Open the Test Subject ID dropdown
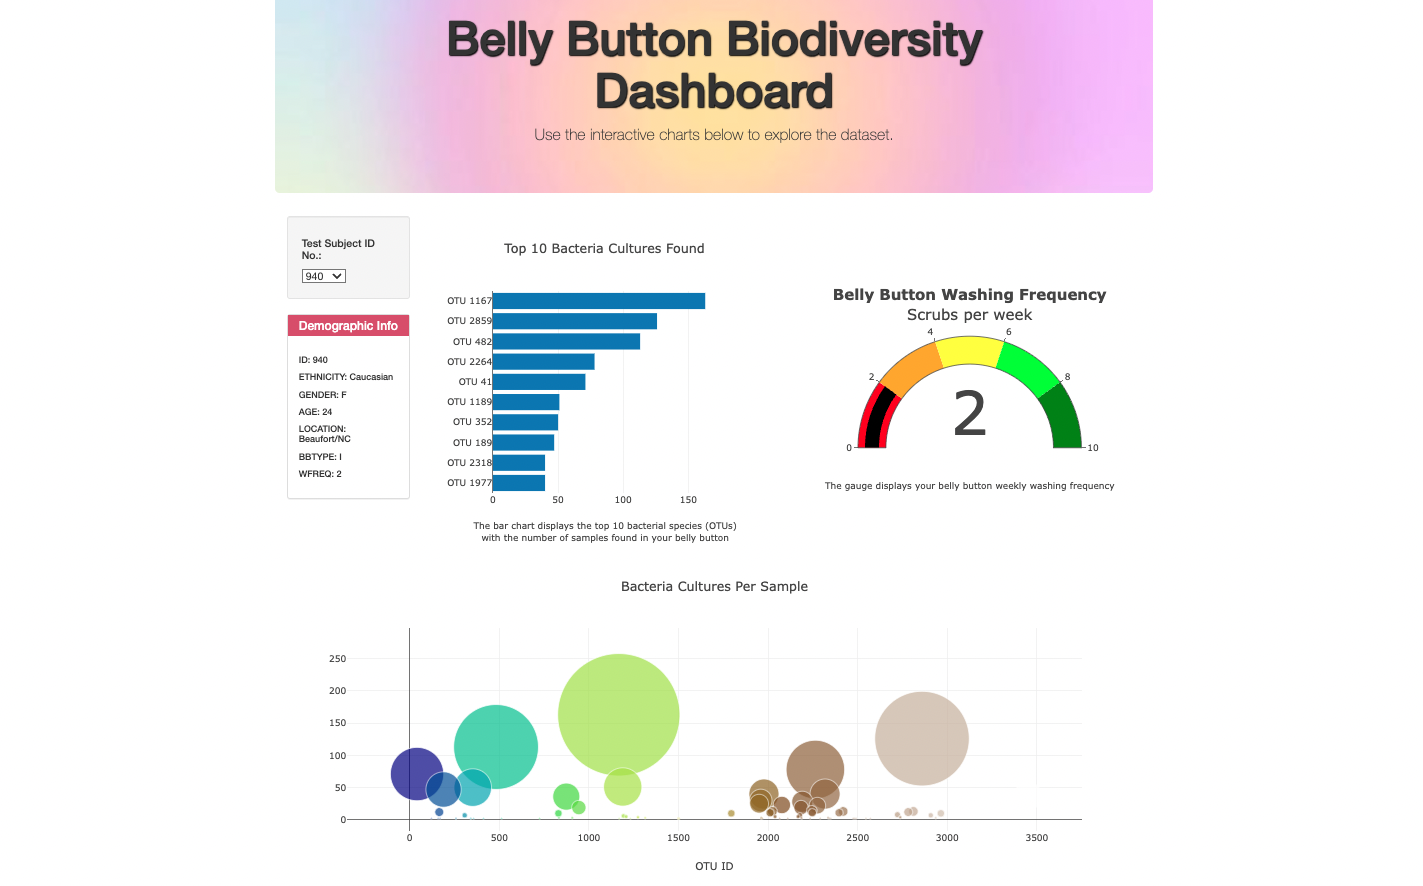This screenshot has height=886, width=1423. [322, 276]
